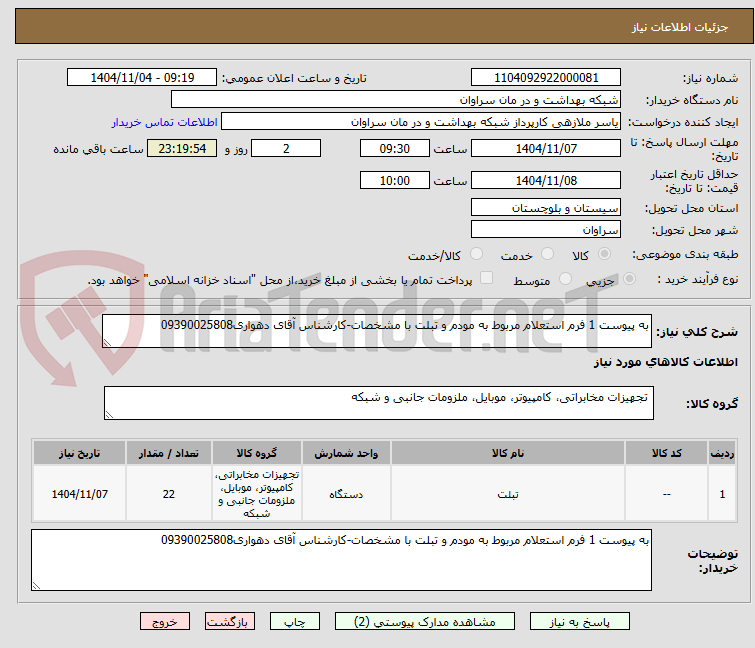
Task: Click the کد کالا column header
Action: pos(666,453)
